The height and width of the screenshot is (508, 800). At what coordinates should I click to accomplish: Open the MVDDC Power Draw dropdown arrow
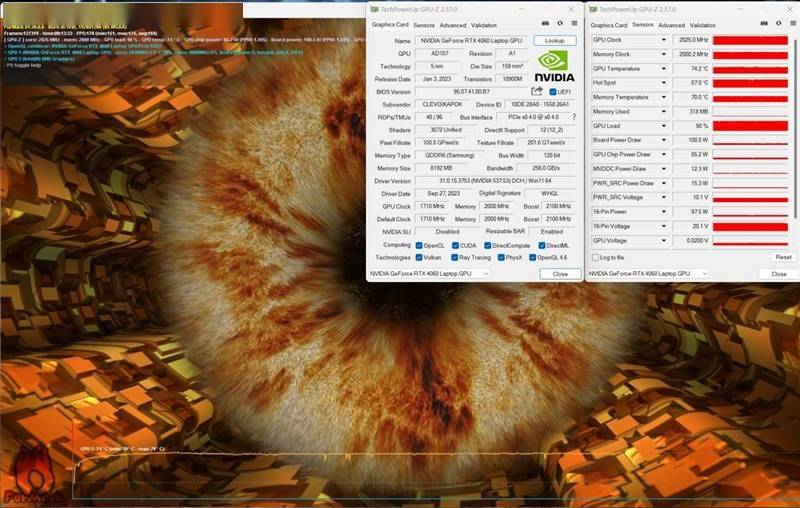664,168
